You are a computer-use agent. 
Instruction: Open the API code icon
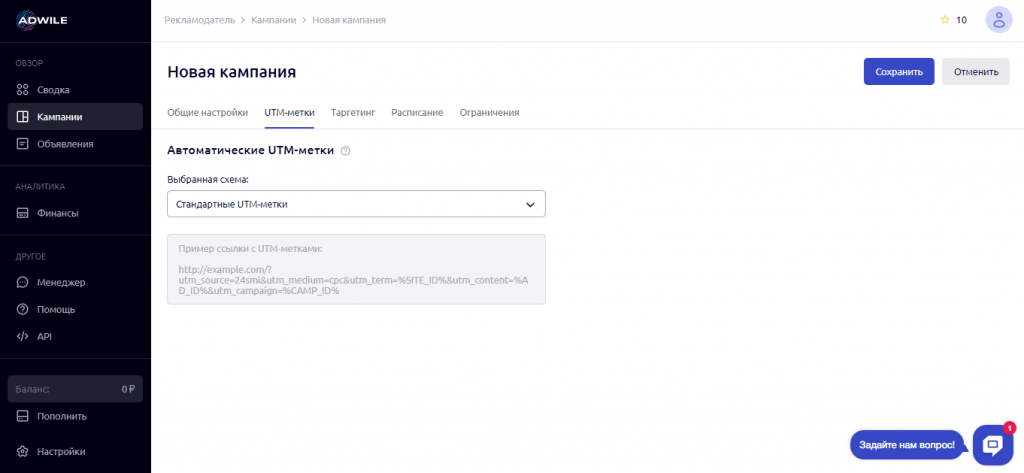[x=23, y=336]
